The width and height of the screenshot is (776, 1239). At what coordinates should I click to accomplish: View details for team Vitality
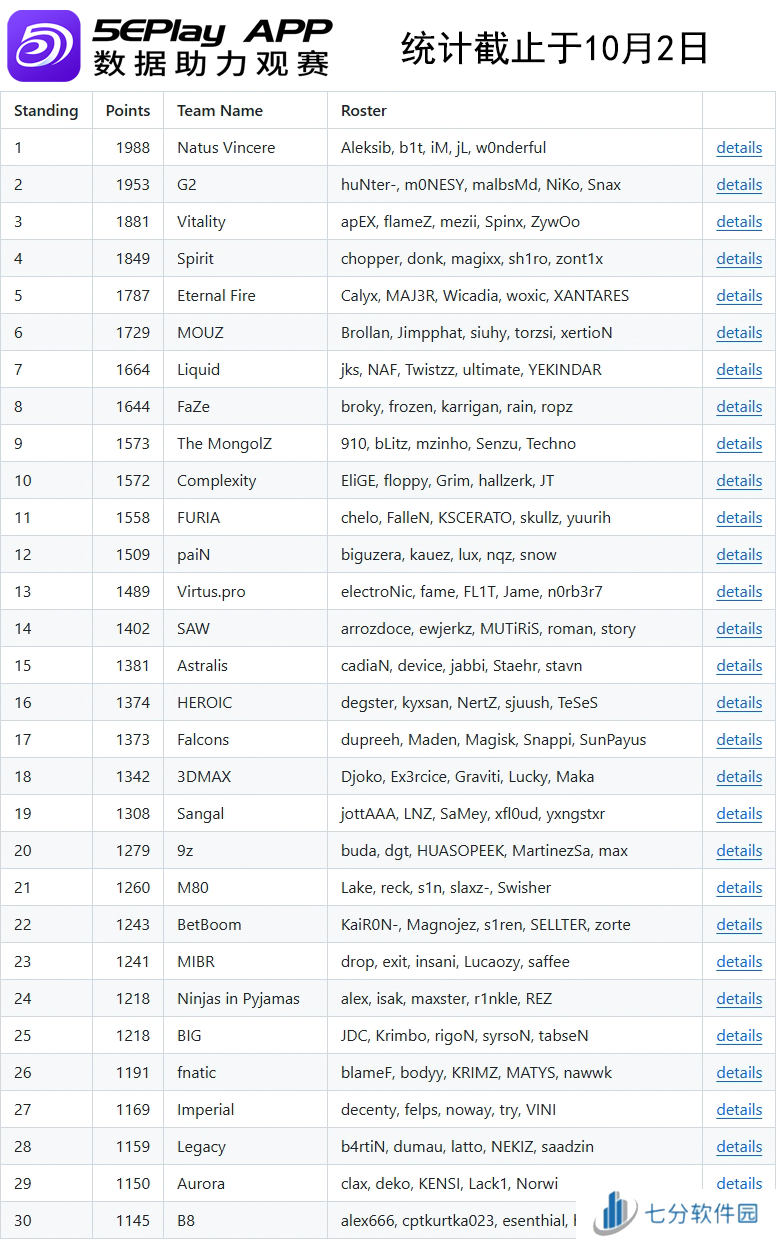(x=739, y=222)
